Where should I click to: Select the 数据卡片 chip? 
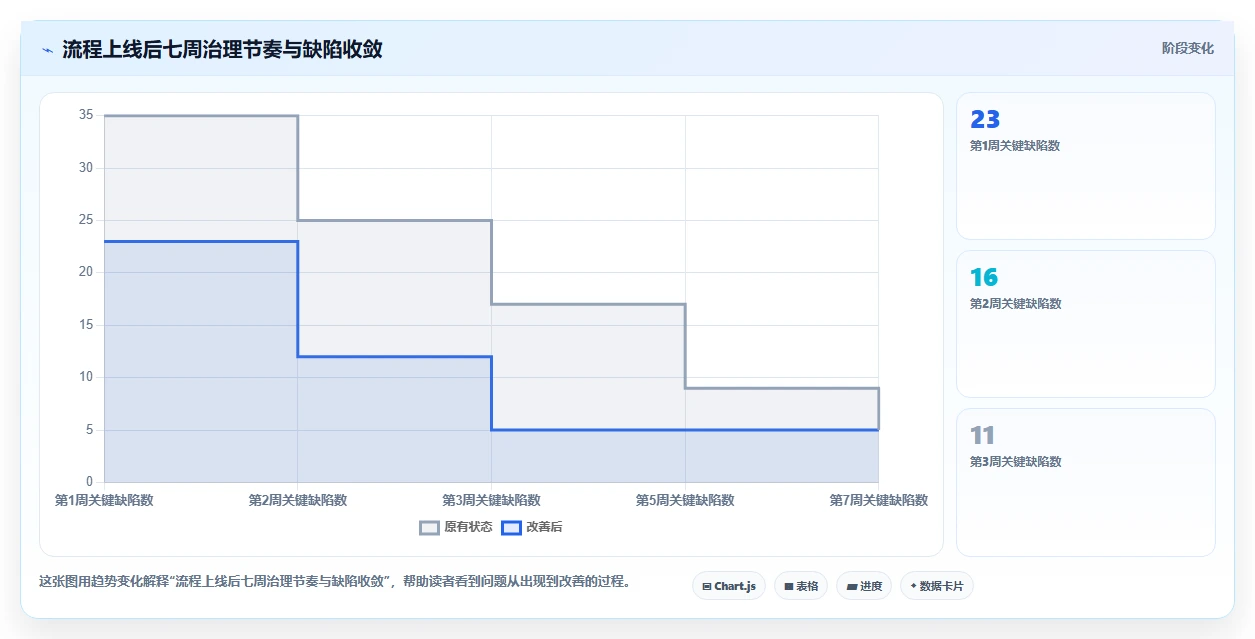(x=937, y=586)
